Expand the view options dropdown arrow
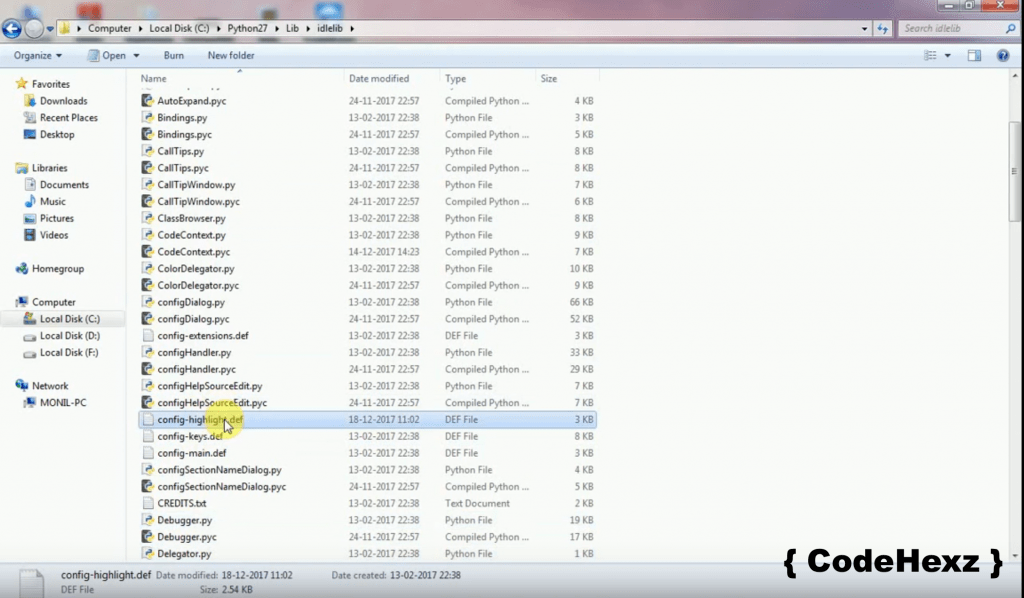This screenshot has width=1024, height=598. point(948,56)
